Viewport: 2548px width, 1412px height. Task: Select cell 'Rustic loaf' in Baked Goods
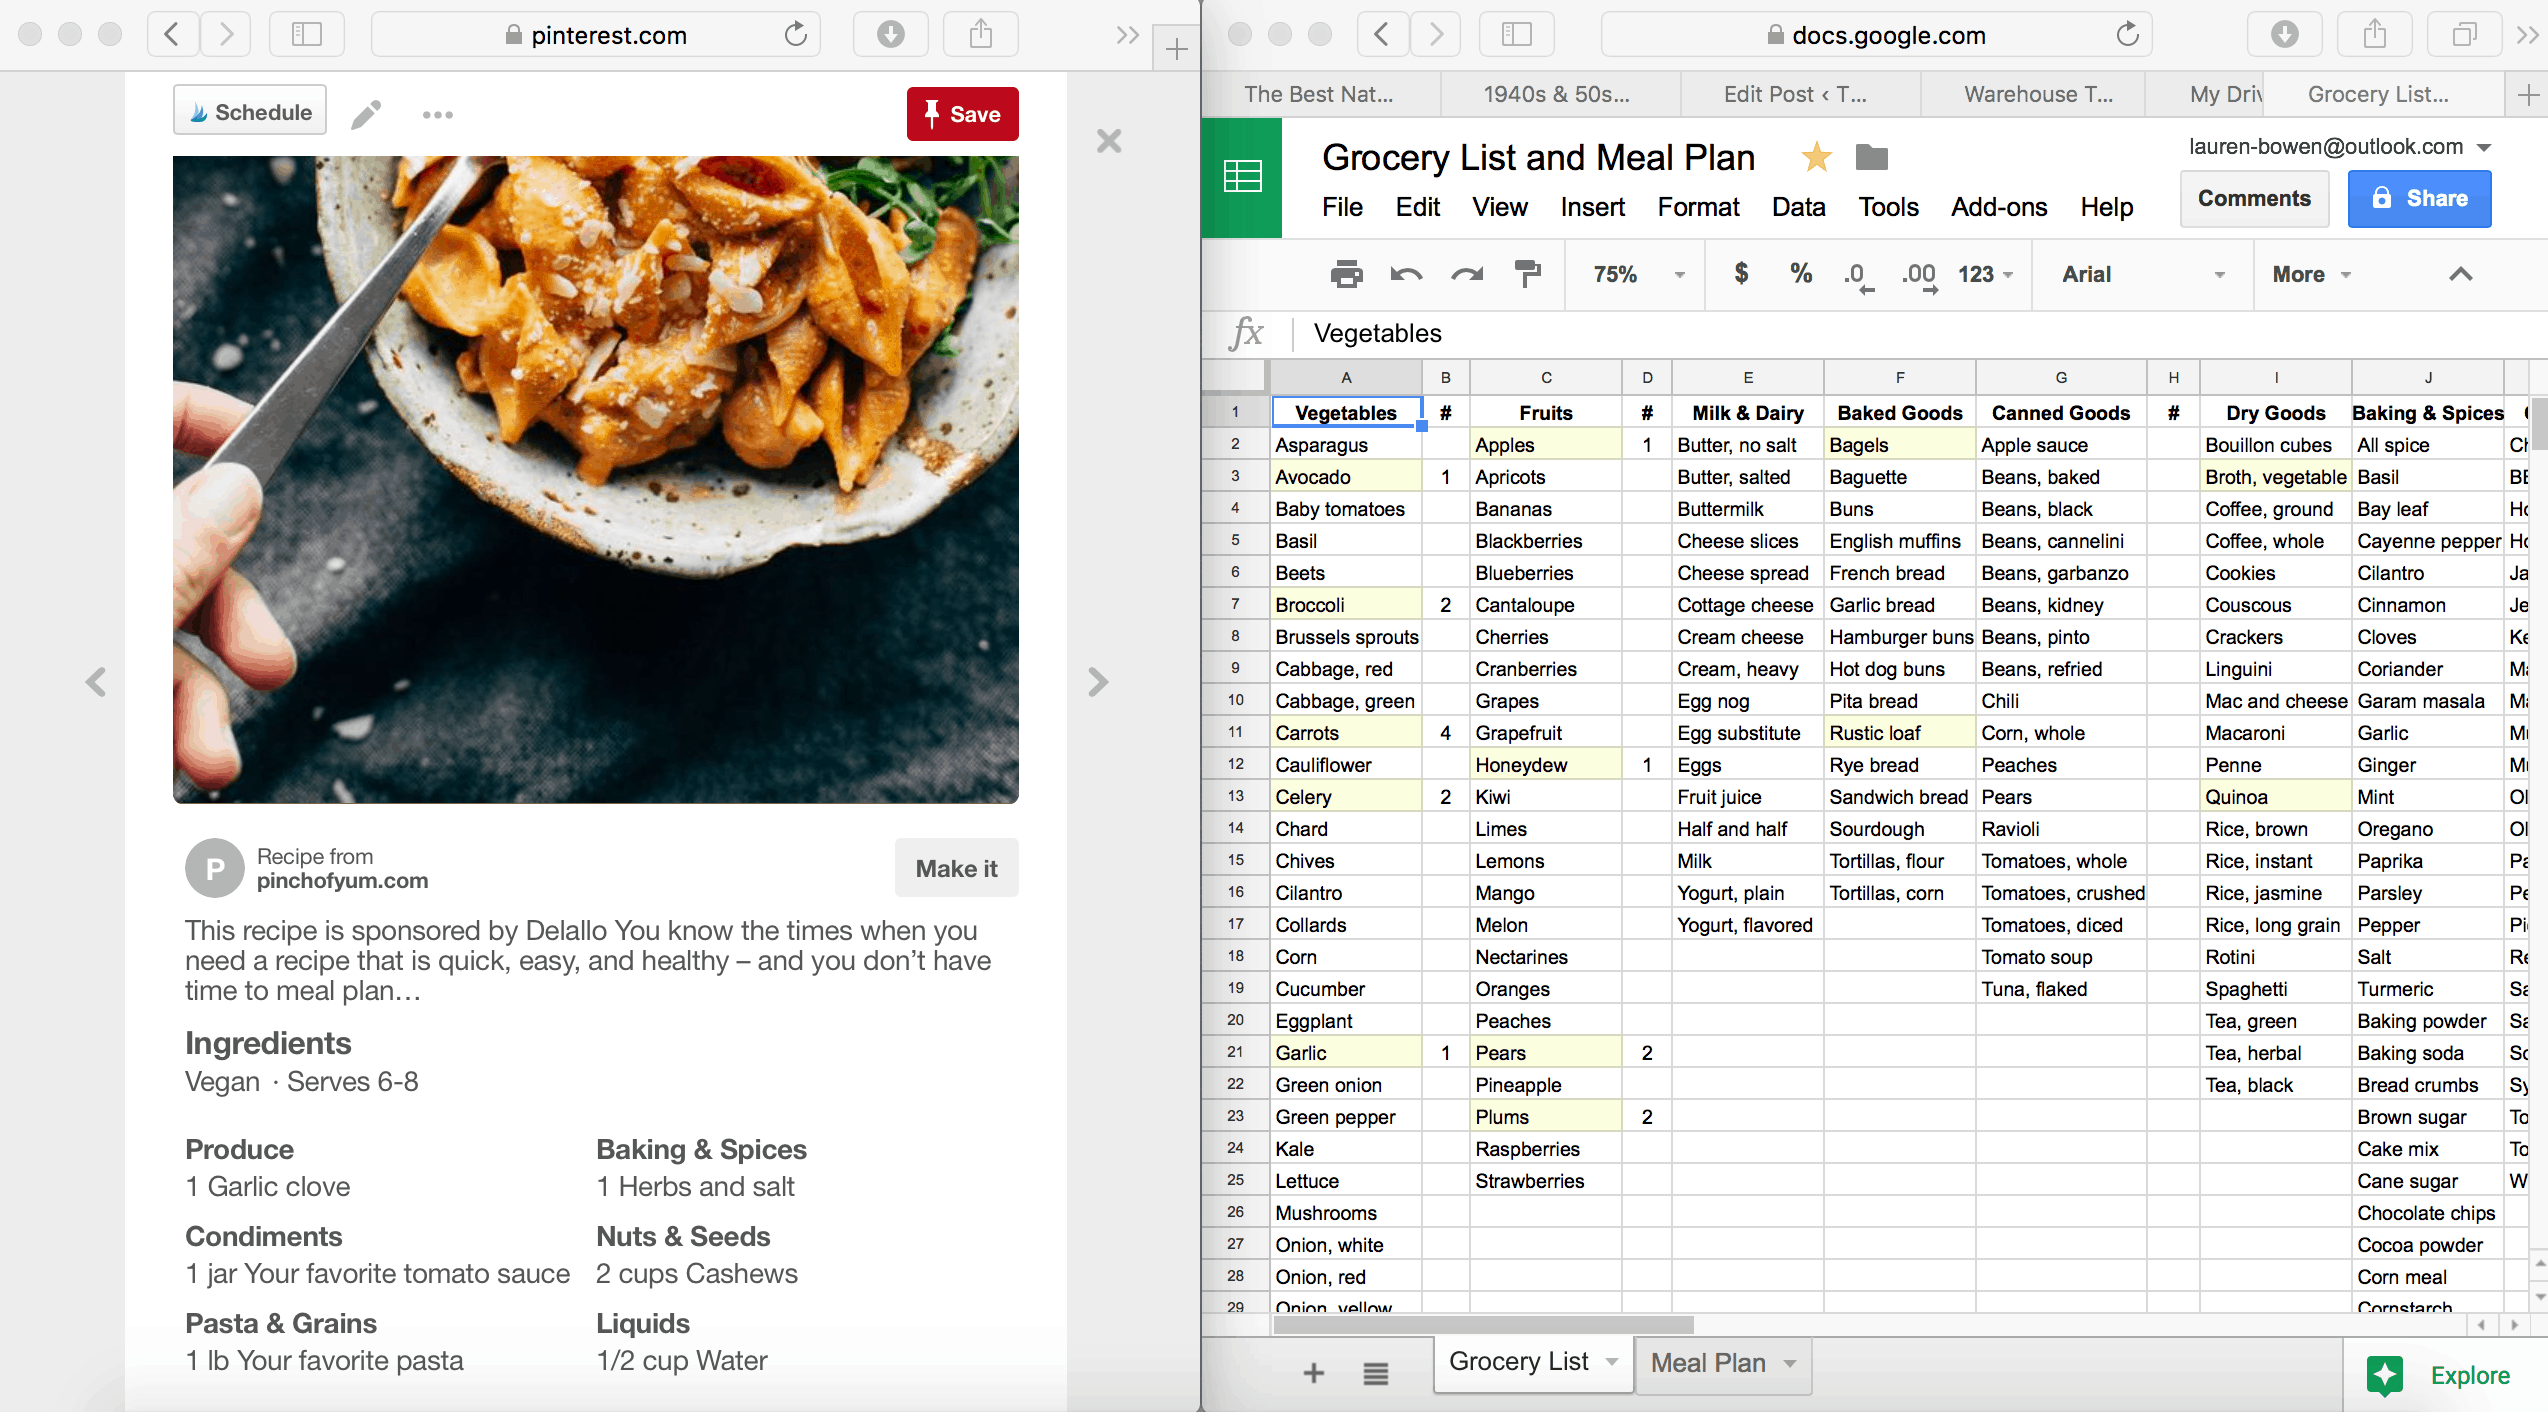coord(1899,733)
